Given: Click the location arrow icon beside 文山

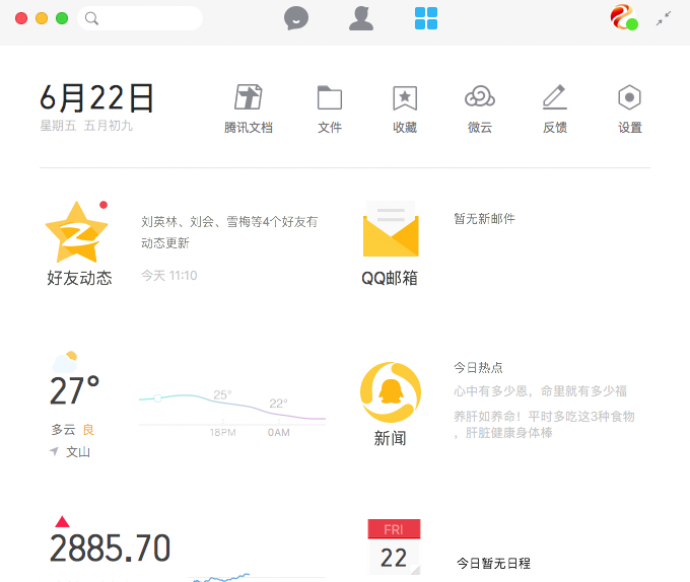Looking at the screenshot, I should point(54,451).
